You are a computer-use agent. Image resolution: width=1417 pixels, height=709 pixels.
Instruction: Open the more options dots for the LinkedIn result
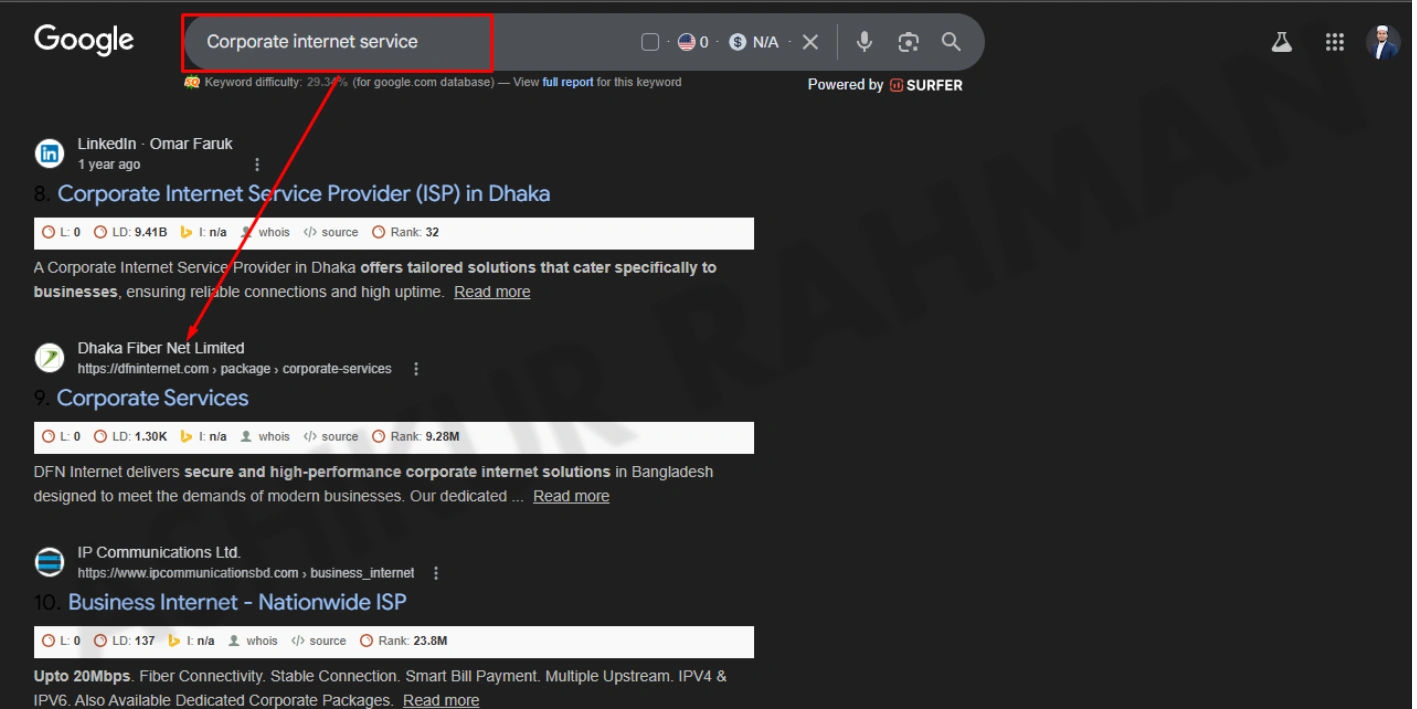[x=257, y=164]
